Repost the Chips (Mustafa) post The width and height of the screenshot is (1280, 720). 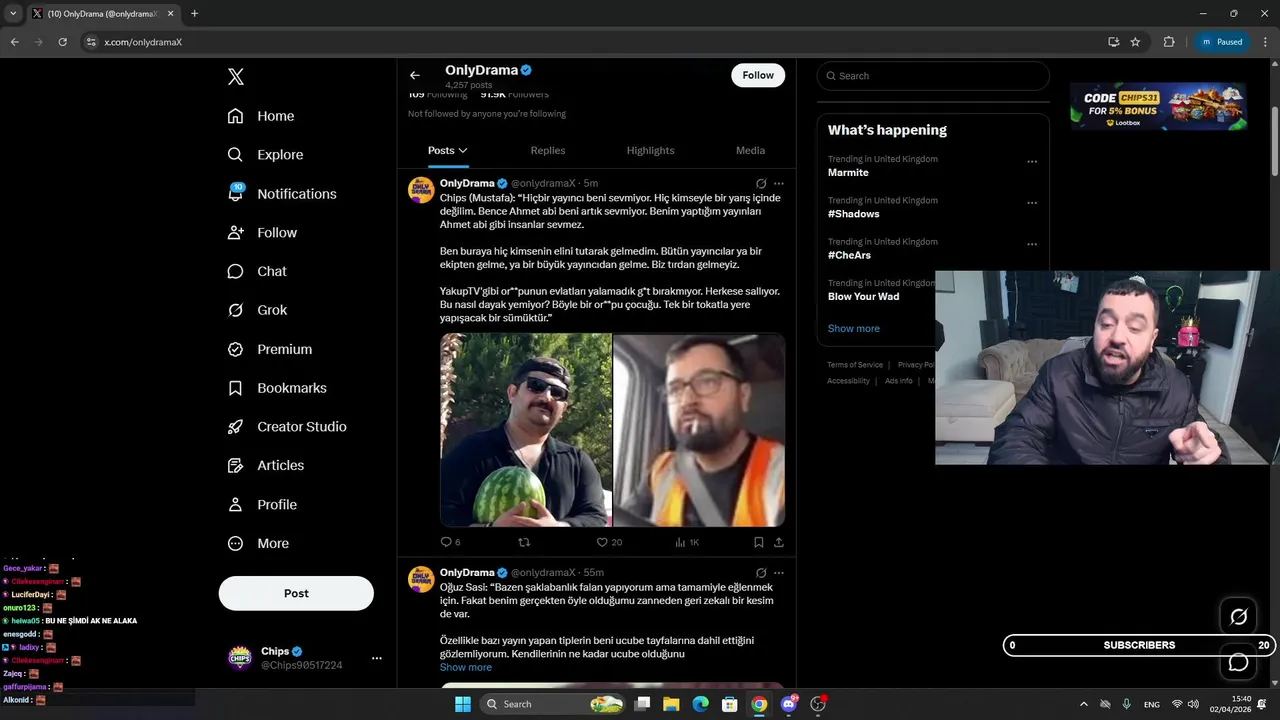[x=524, y=542]
